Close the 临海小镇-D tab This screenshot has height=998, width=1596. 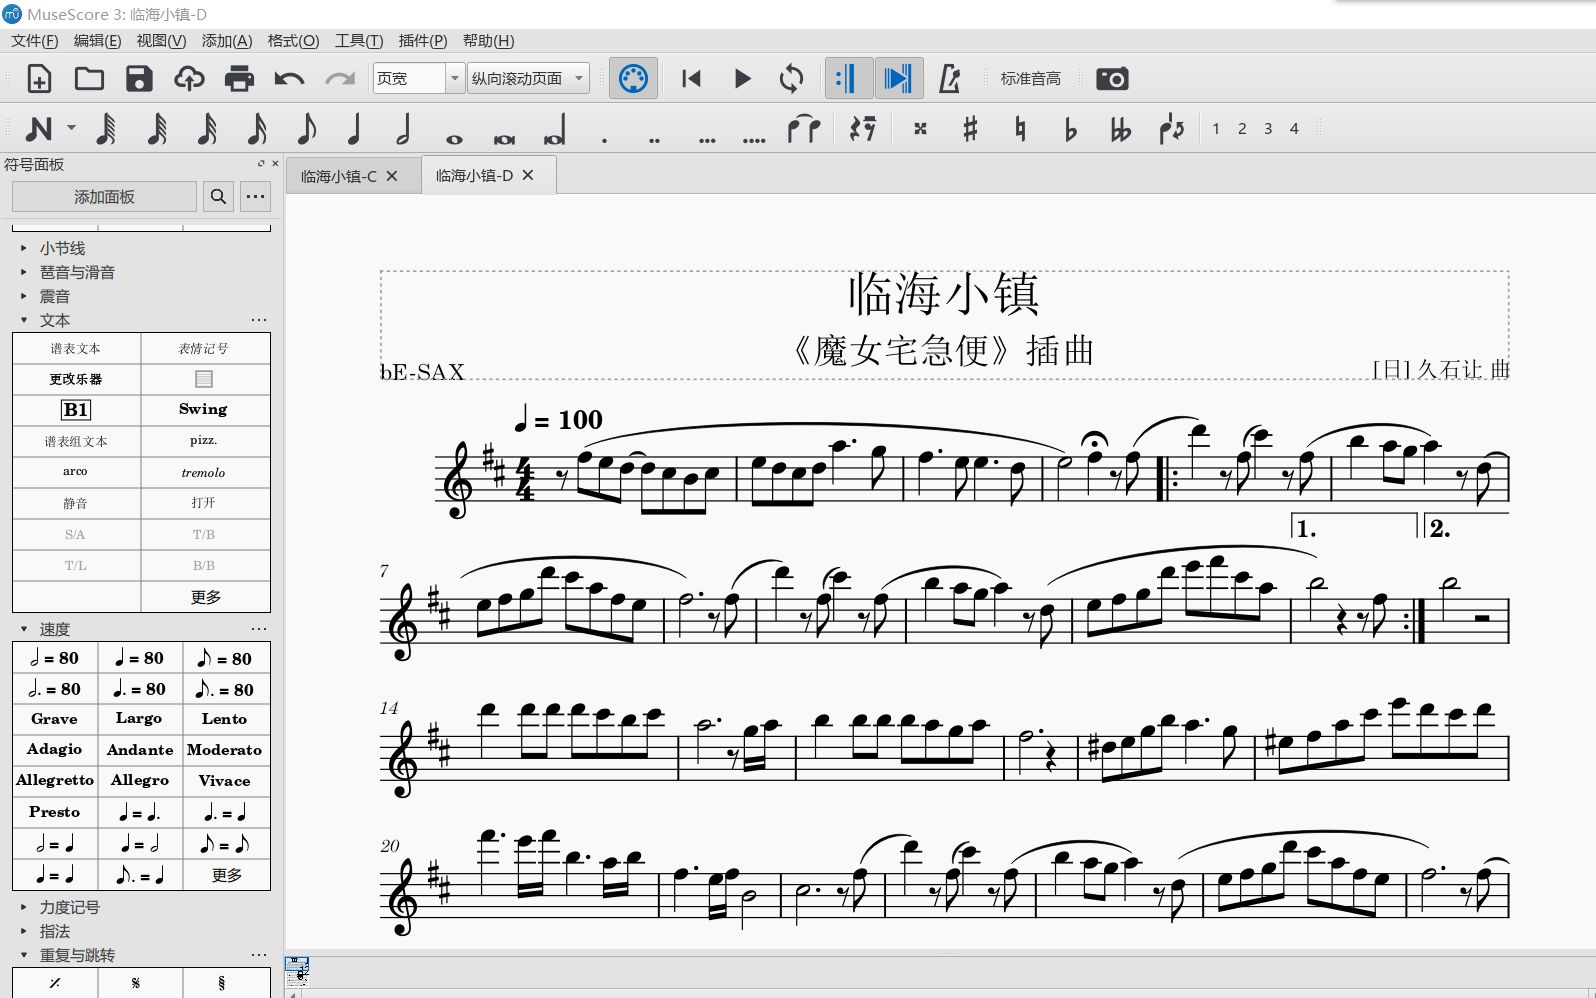click(528, 175)
